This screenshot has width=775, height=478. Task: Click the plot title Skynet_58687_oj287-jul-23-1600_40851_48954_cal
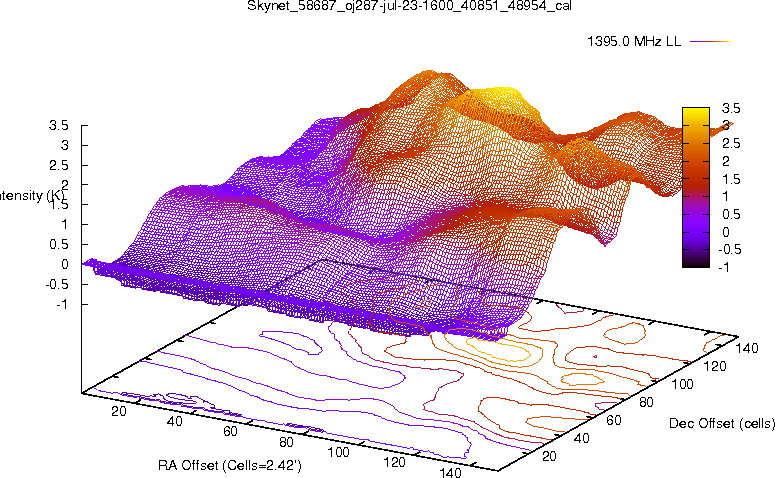pyautogui.click(x=409, y=6)
